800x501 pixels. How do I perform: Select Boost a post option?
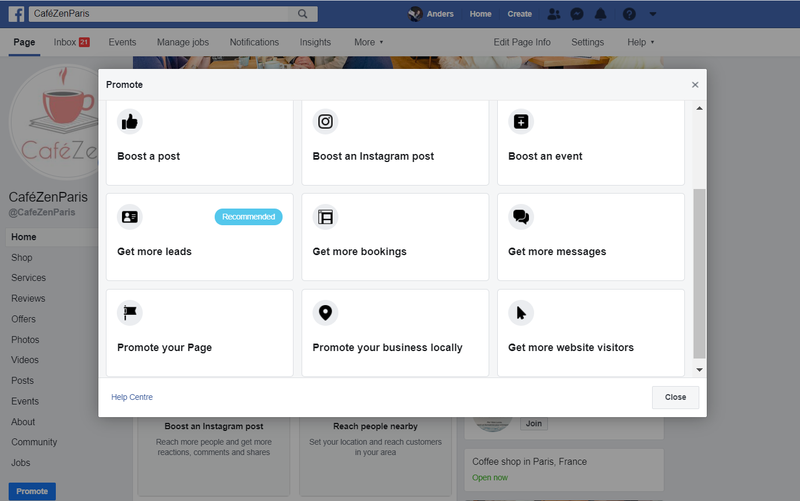tap(199, 142)
